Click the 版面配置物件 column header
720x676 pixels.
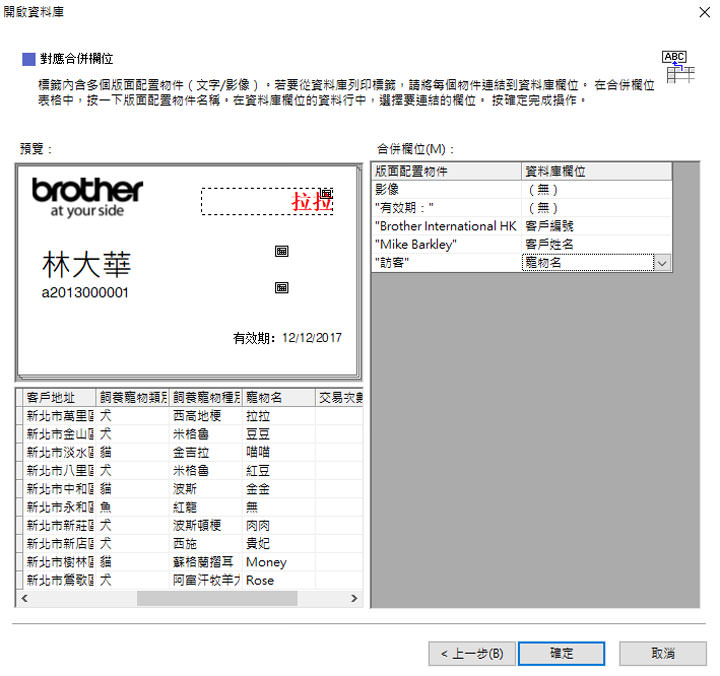[x=446, y=171]
